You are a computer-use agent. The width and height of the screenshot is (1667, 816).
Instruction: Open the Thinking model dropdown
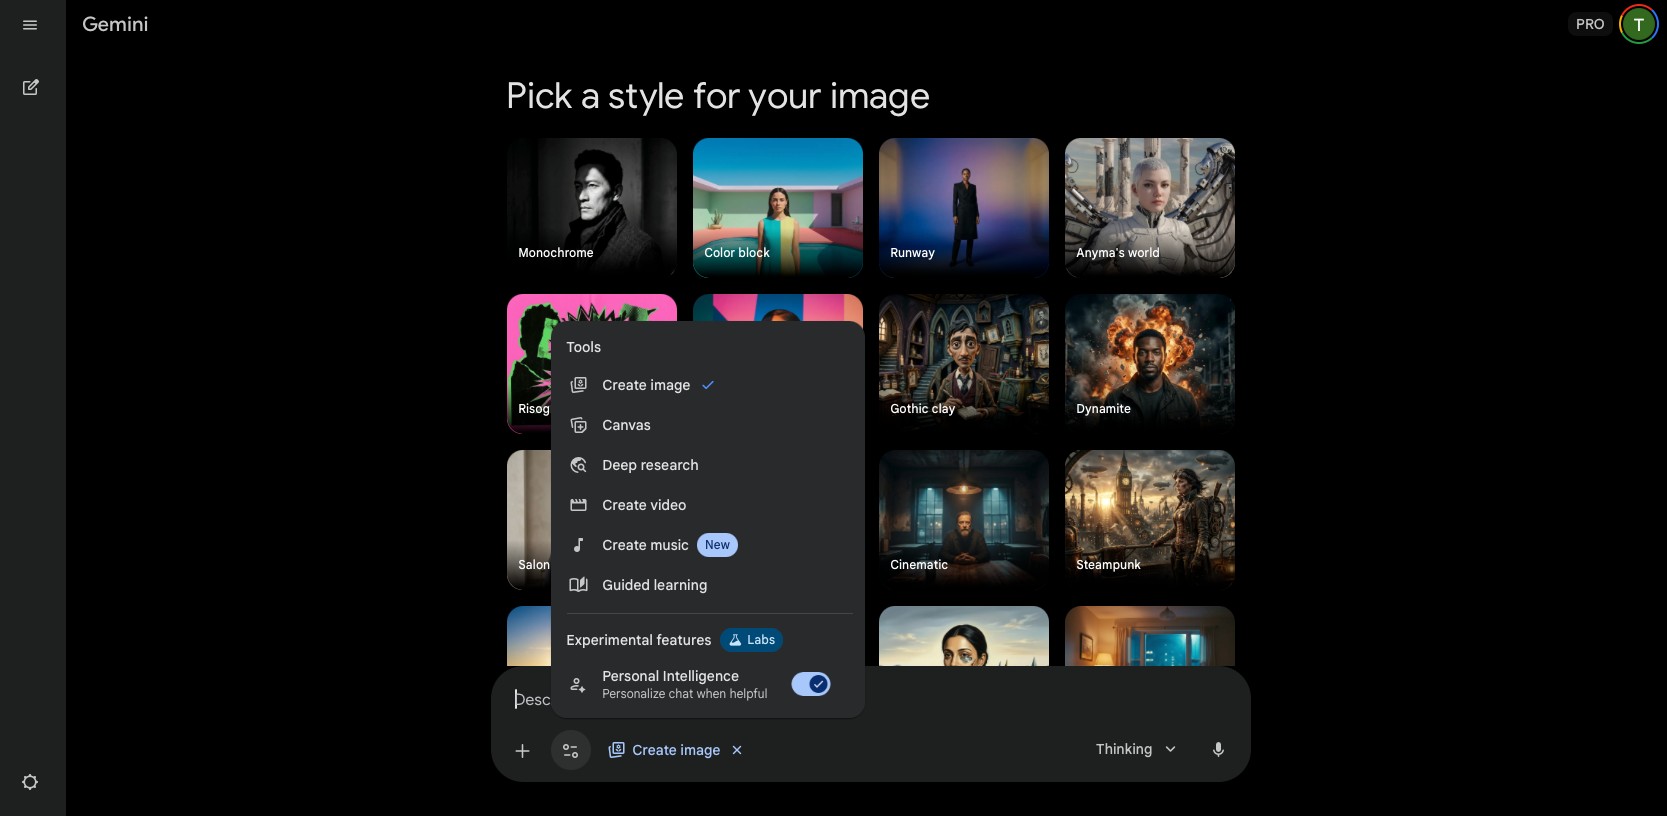(x=1136, y=749)
